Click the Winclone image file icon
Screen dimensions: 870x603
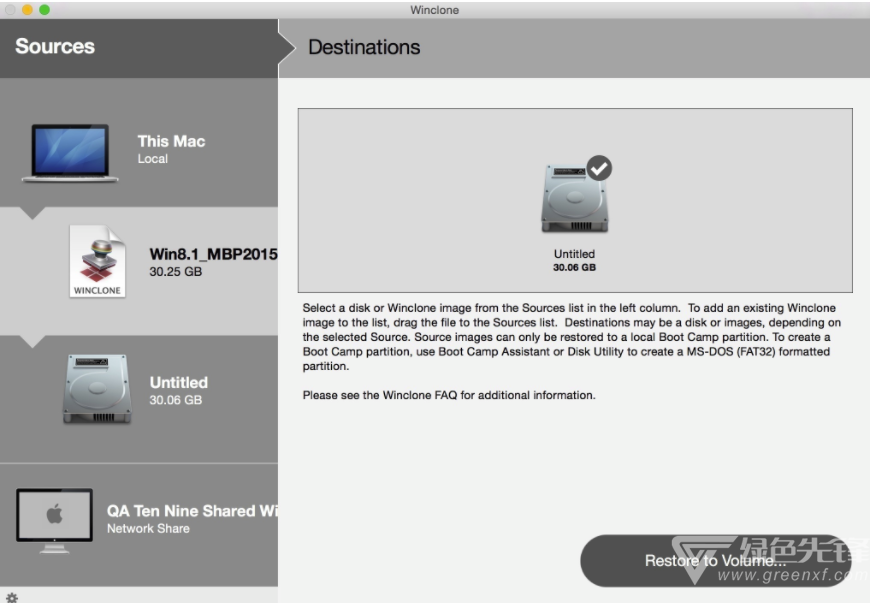(97, 261)
